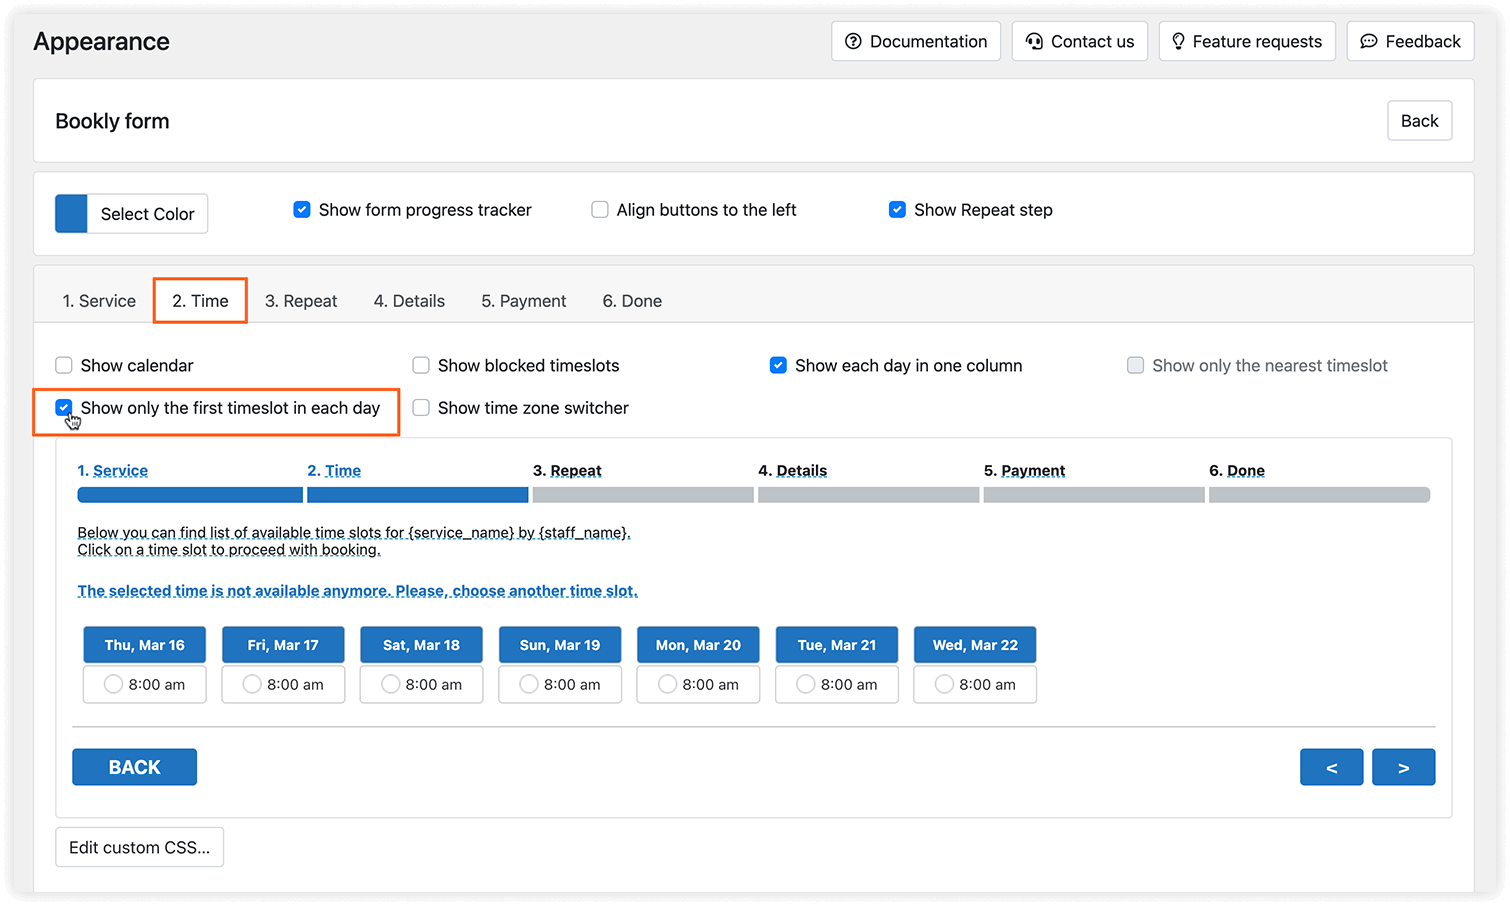Open Feature requests
Viewport: 1510px width, 906px height.
coord(1246,41)
